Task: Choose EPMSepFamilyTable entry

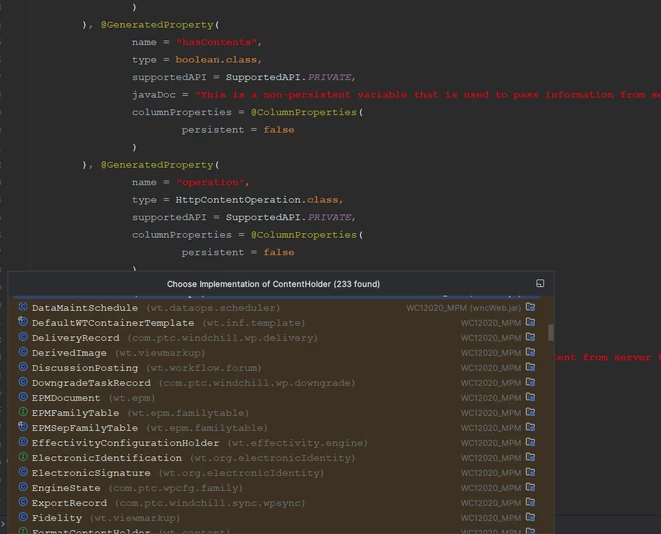Action: tap(277, 428)
